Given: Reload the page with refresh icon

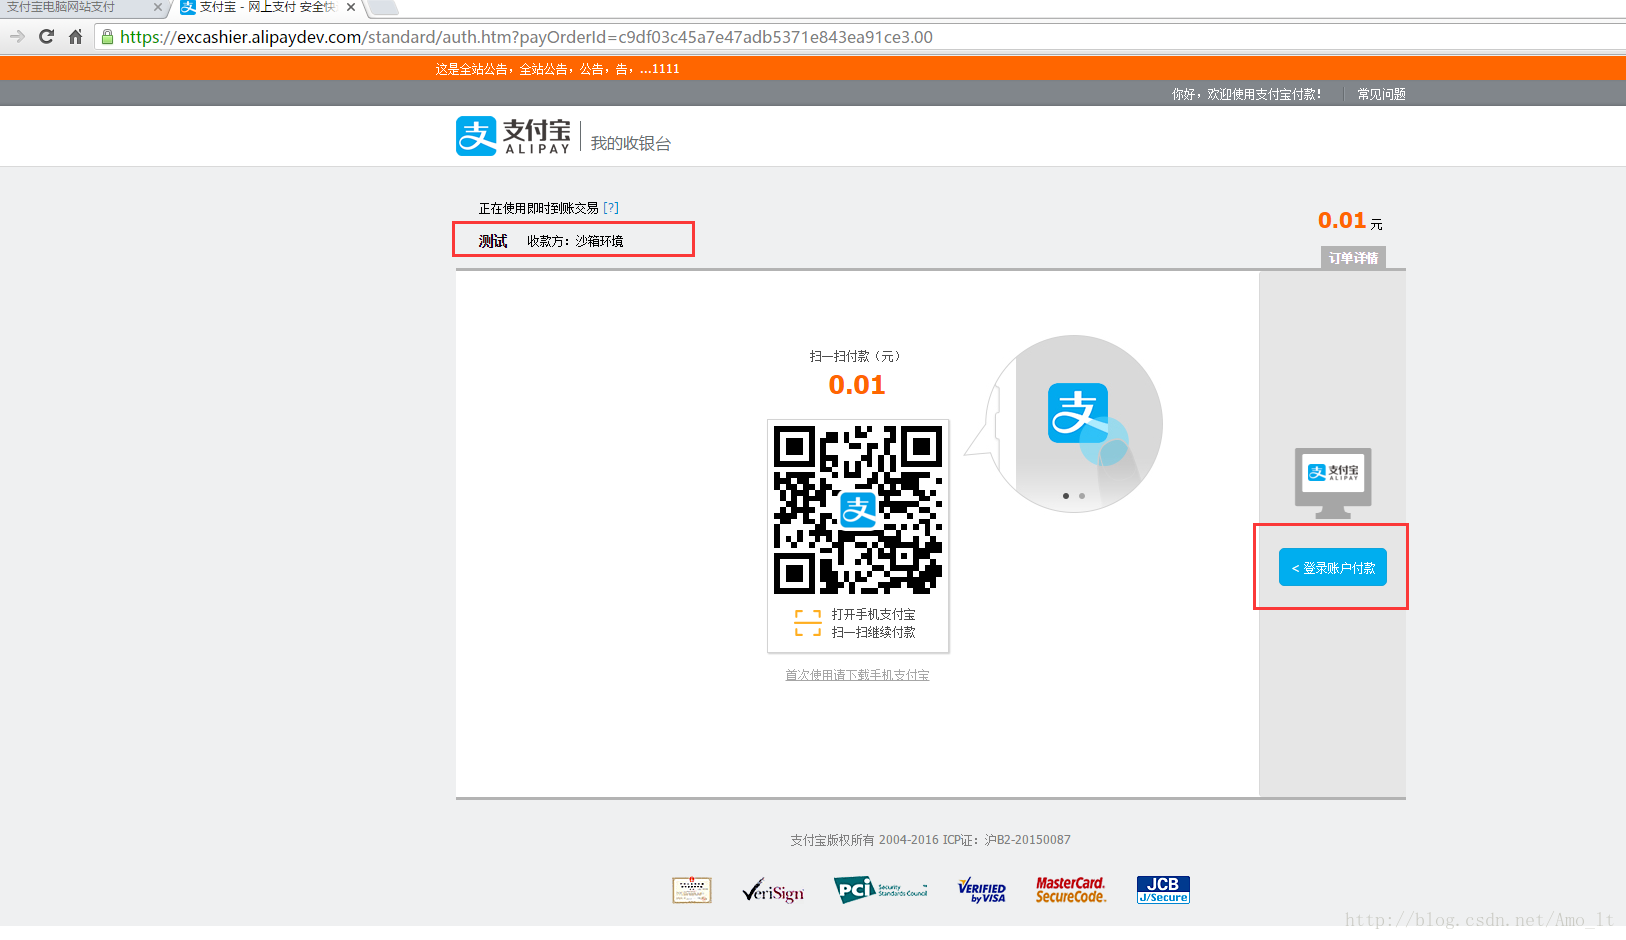Looking at the screenshot, I should tap(46, 37).
